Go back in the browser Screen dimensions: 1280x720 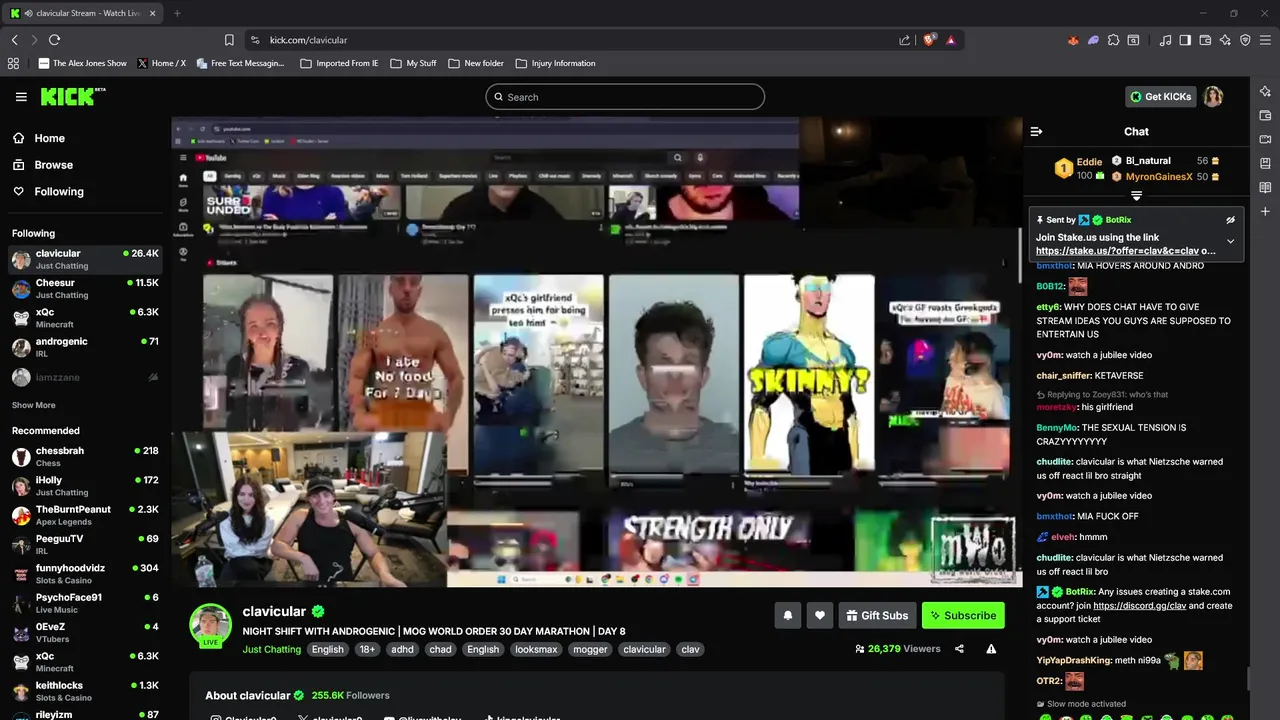pos(14,40)
